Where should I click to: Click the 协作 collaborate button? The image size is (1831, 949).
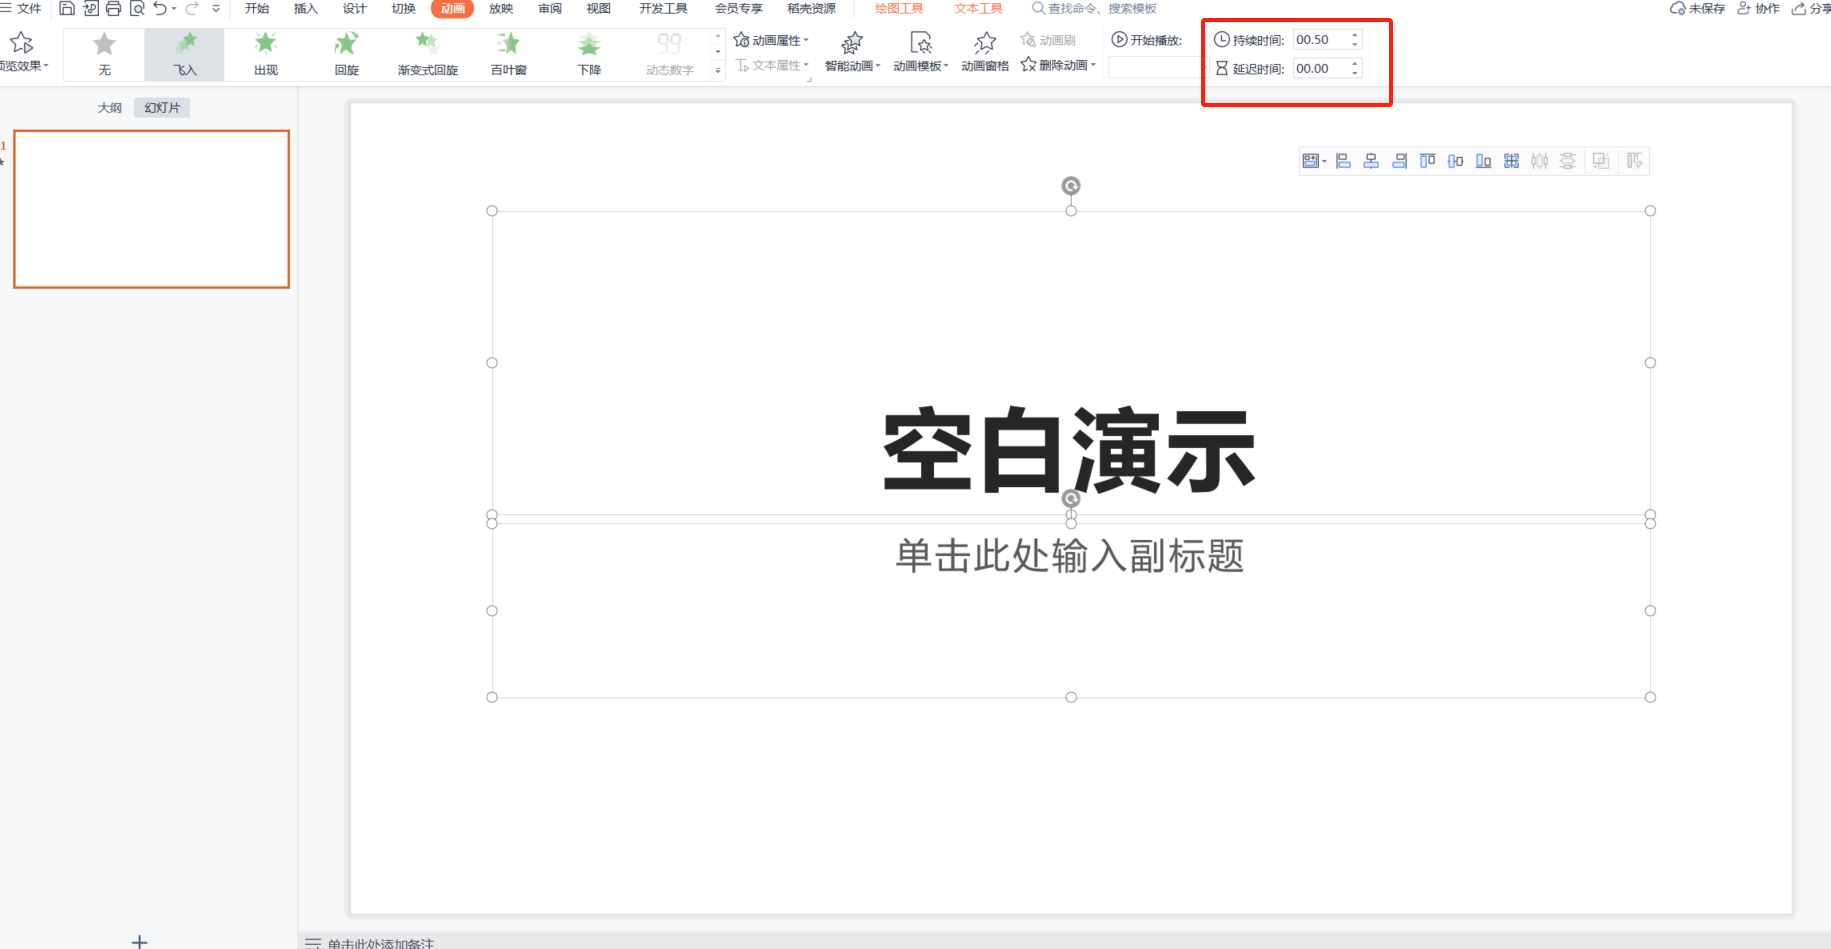pyautogui.click(x=1758, y=9)
